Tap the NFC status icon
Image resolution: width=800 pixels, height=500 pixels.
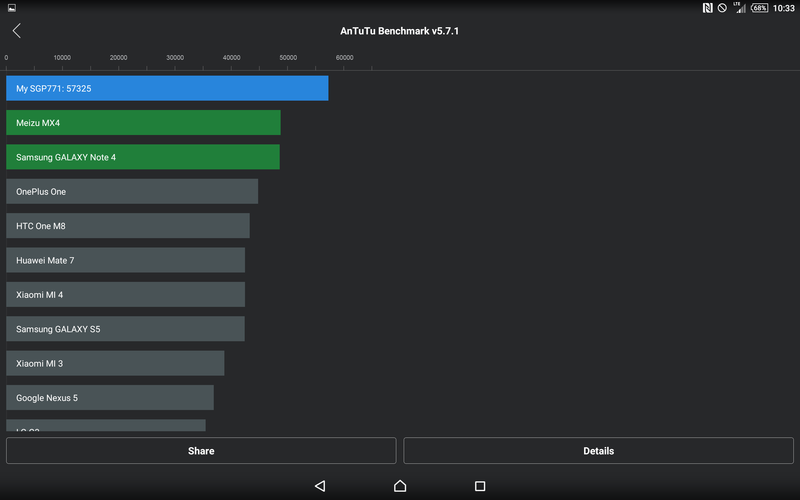707,8
